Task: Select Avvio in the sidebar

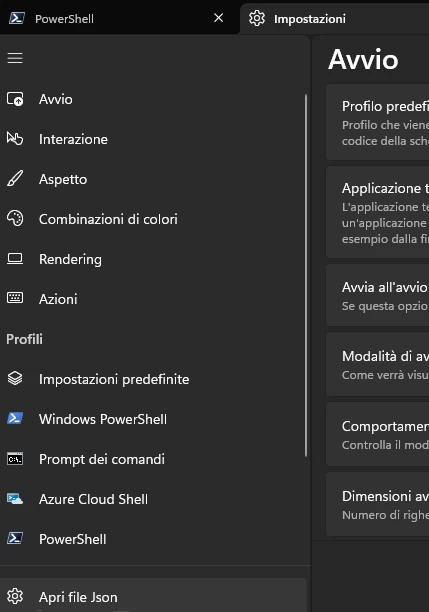Action: point(153,99)
